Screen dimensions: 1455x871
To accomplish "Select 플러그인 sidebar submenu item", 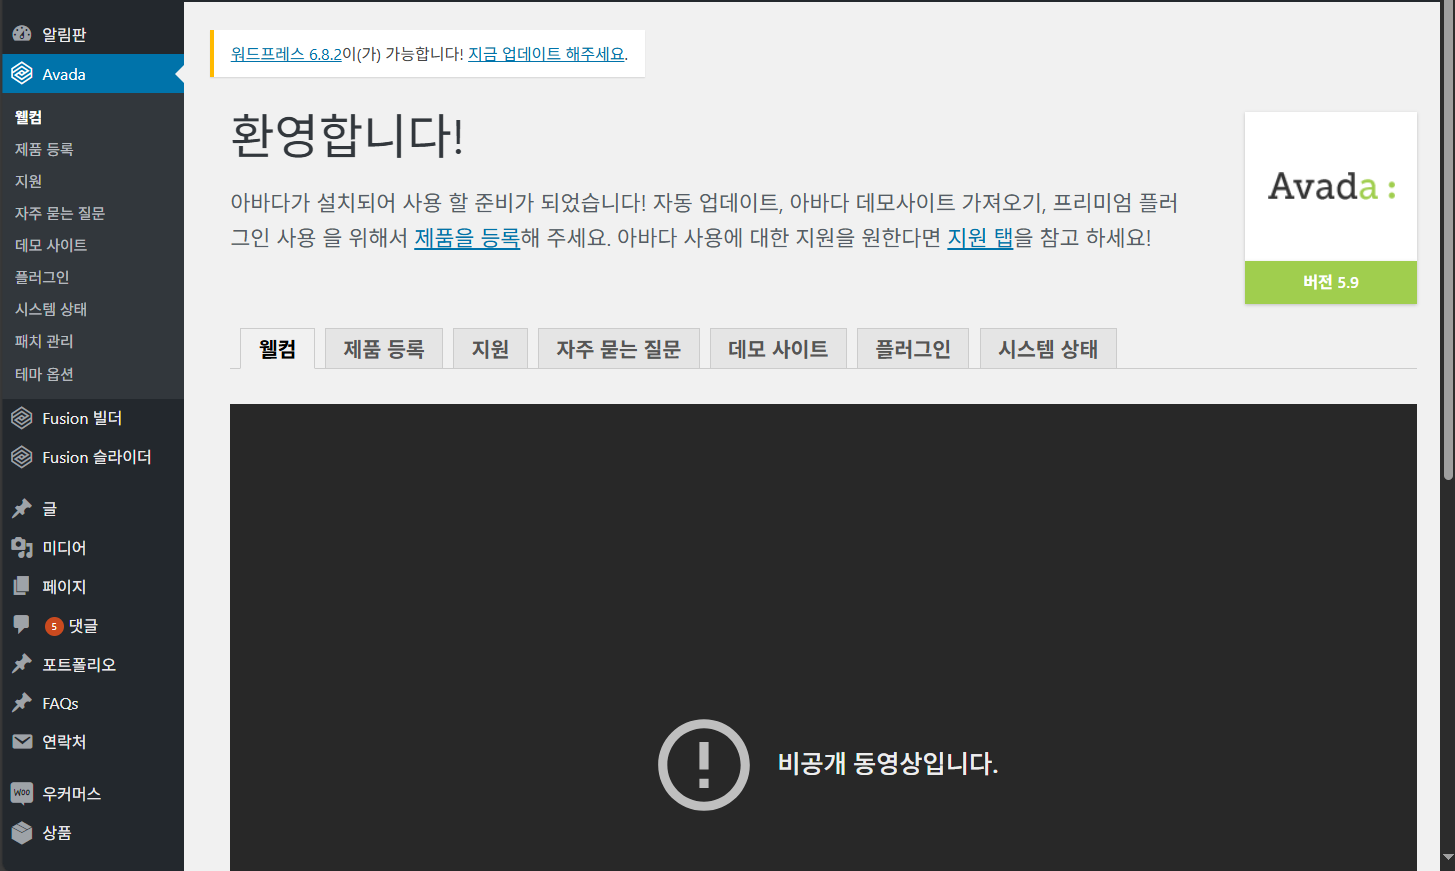I will tap(42, 277).
